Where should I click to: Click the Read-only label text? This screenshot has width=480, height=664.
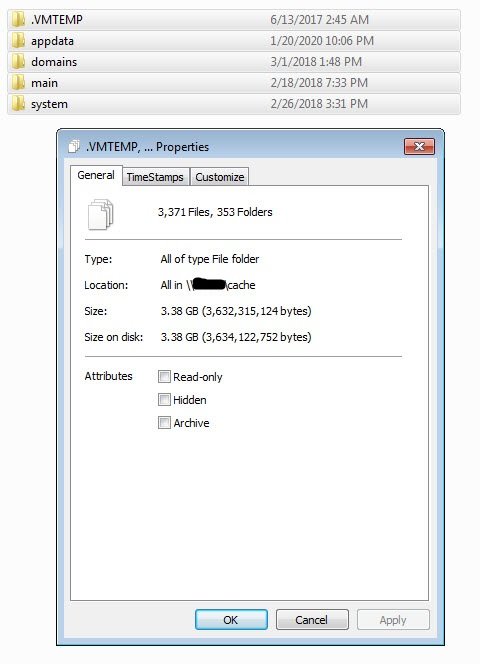click(x=198, y=377)
